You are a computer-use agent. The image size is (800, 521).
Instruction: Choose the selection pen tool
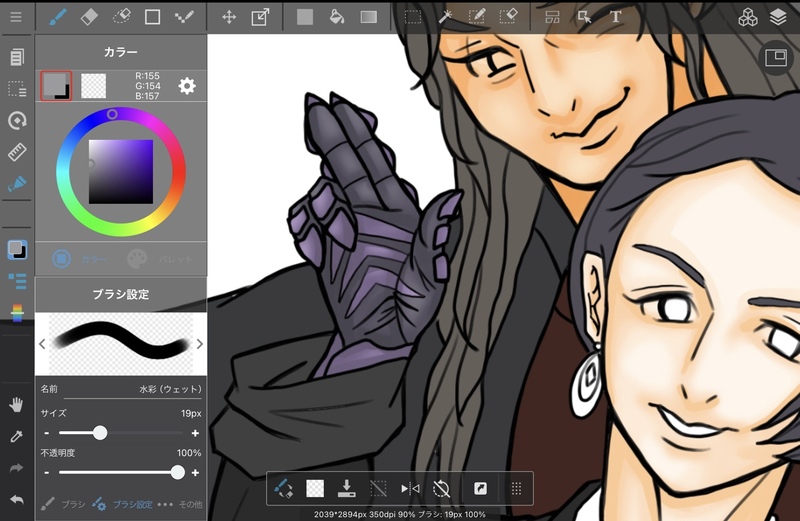point(477,17)
